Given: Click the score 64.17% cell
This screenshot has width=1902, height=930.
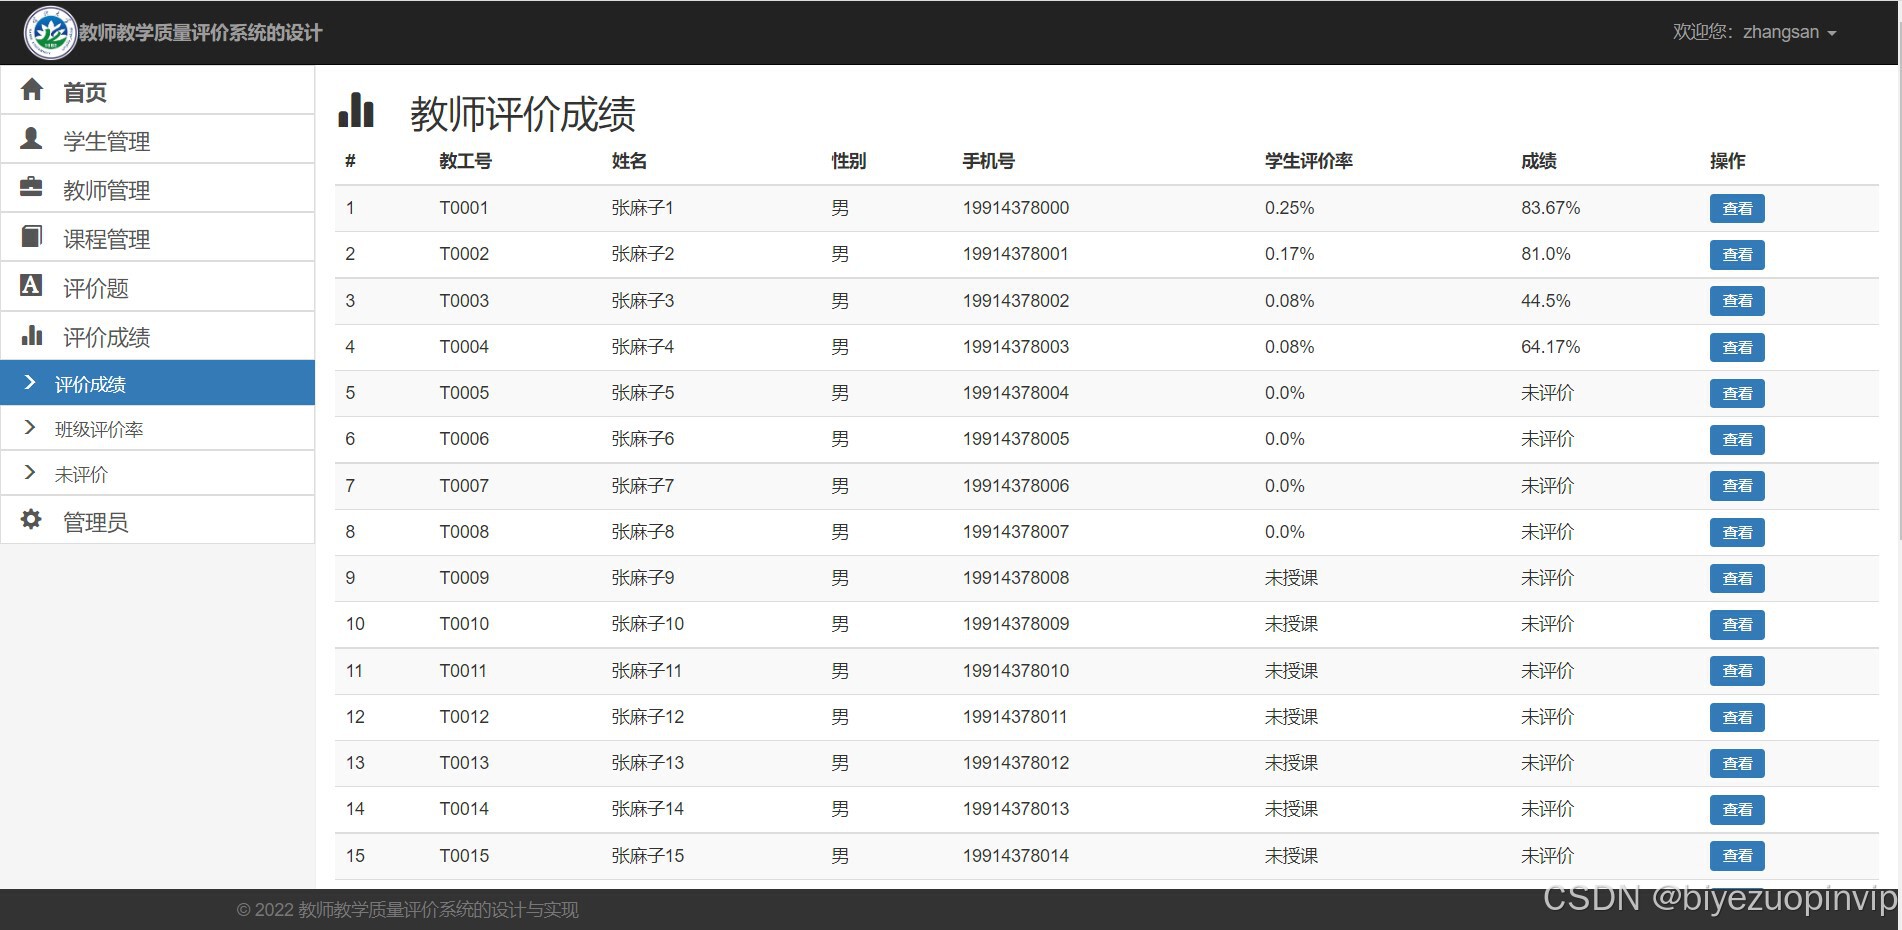Looking at the screenshot, I should [x=1550, y=347].
